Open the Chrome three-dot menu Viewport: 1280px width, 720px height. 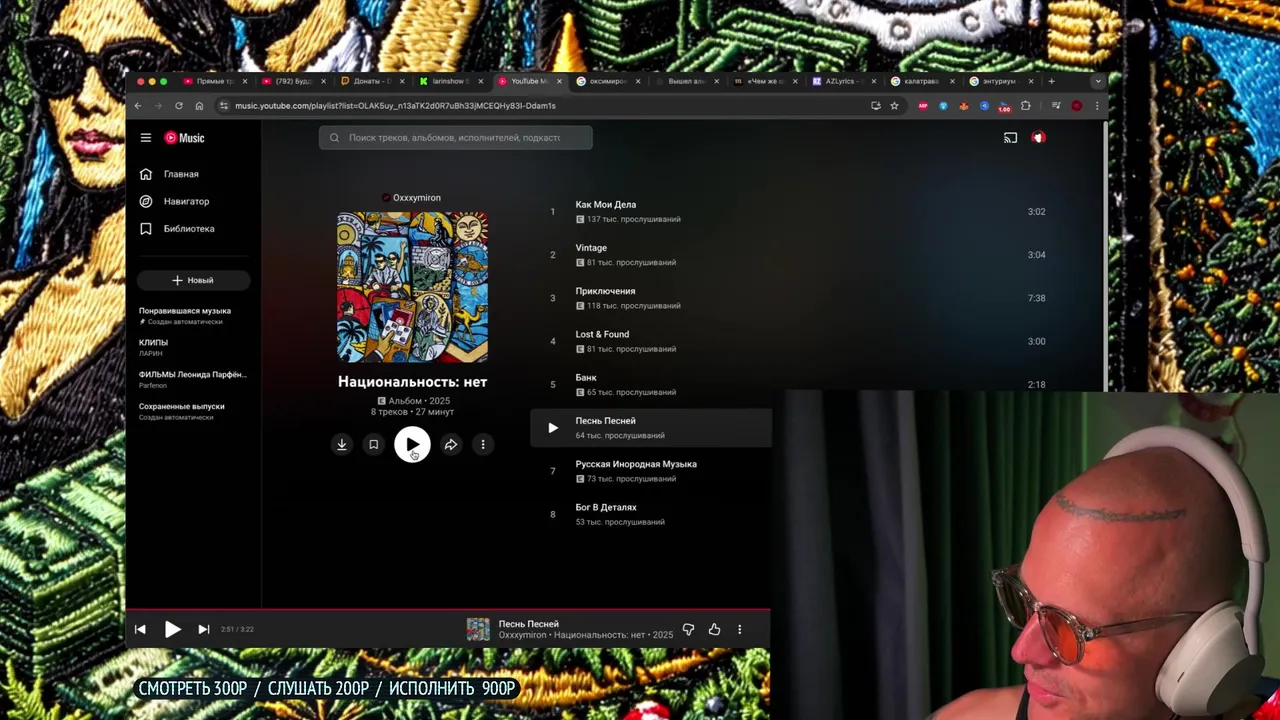coord(1097,105)
